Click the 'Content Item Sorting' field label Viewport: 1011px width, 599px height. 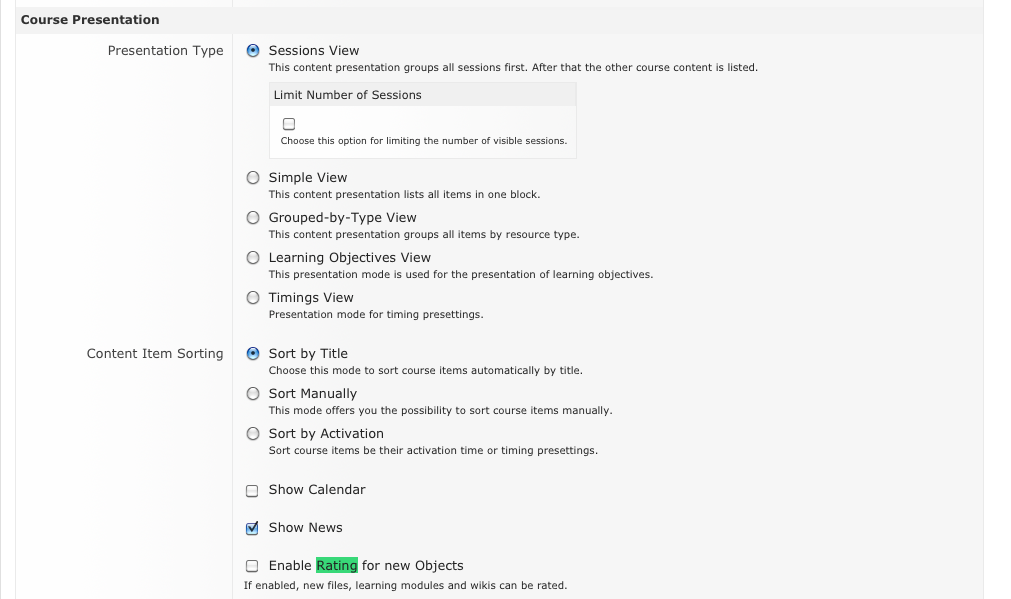pos(155,354)
